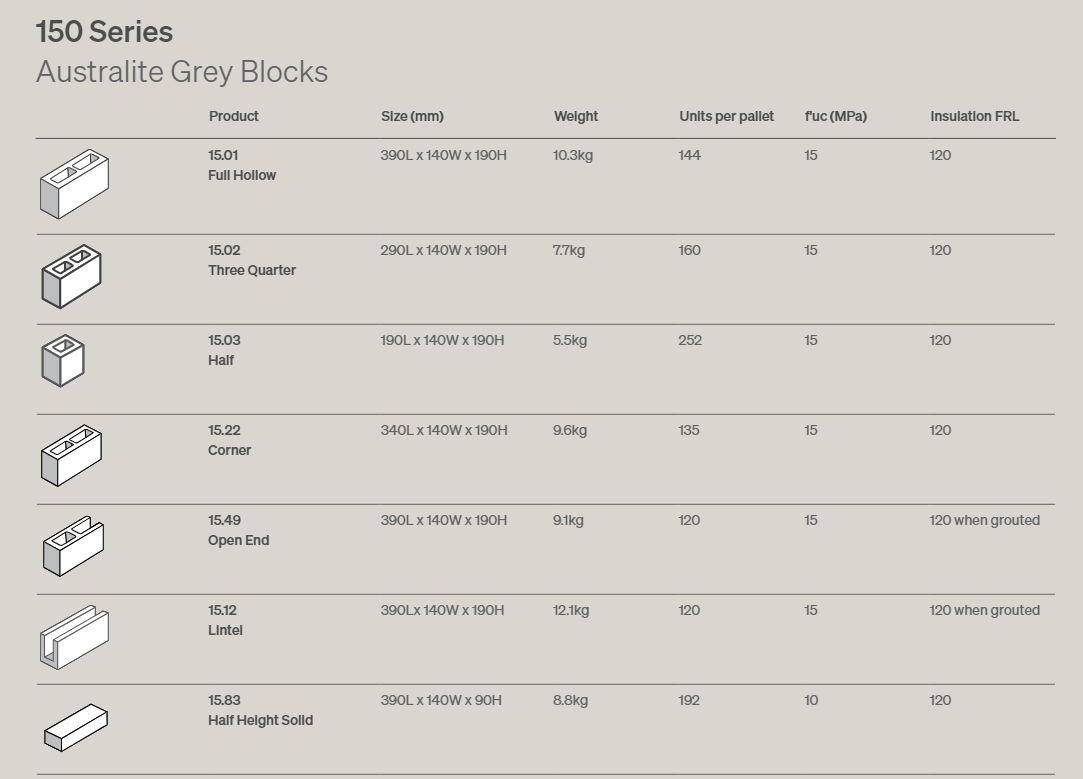
Task: Open the 15.02 Three Quarter product entry
Action: 251,260
